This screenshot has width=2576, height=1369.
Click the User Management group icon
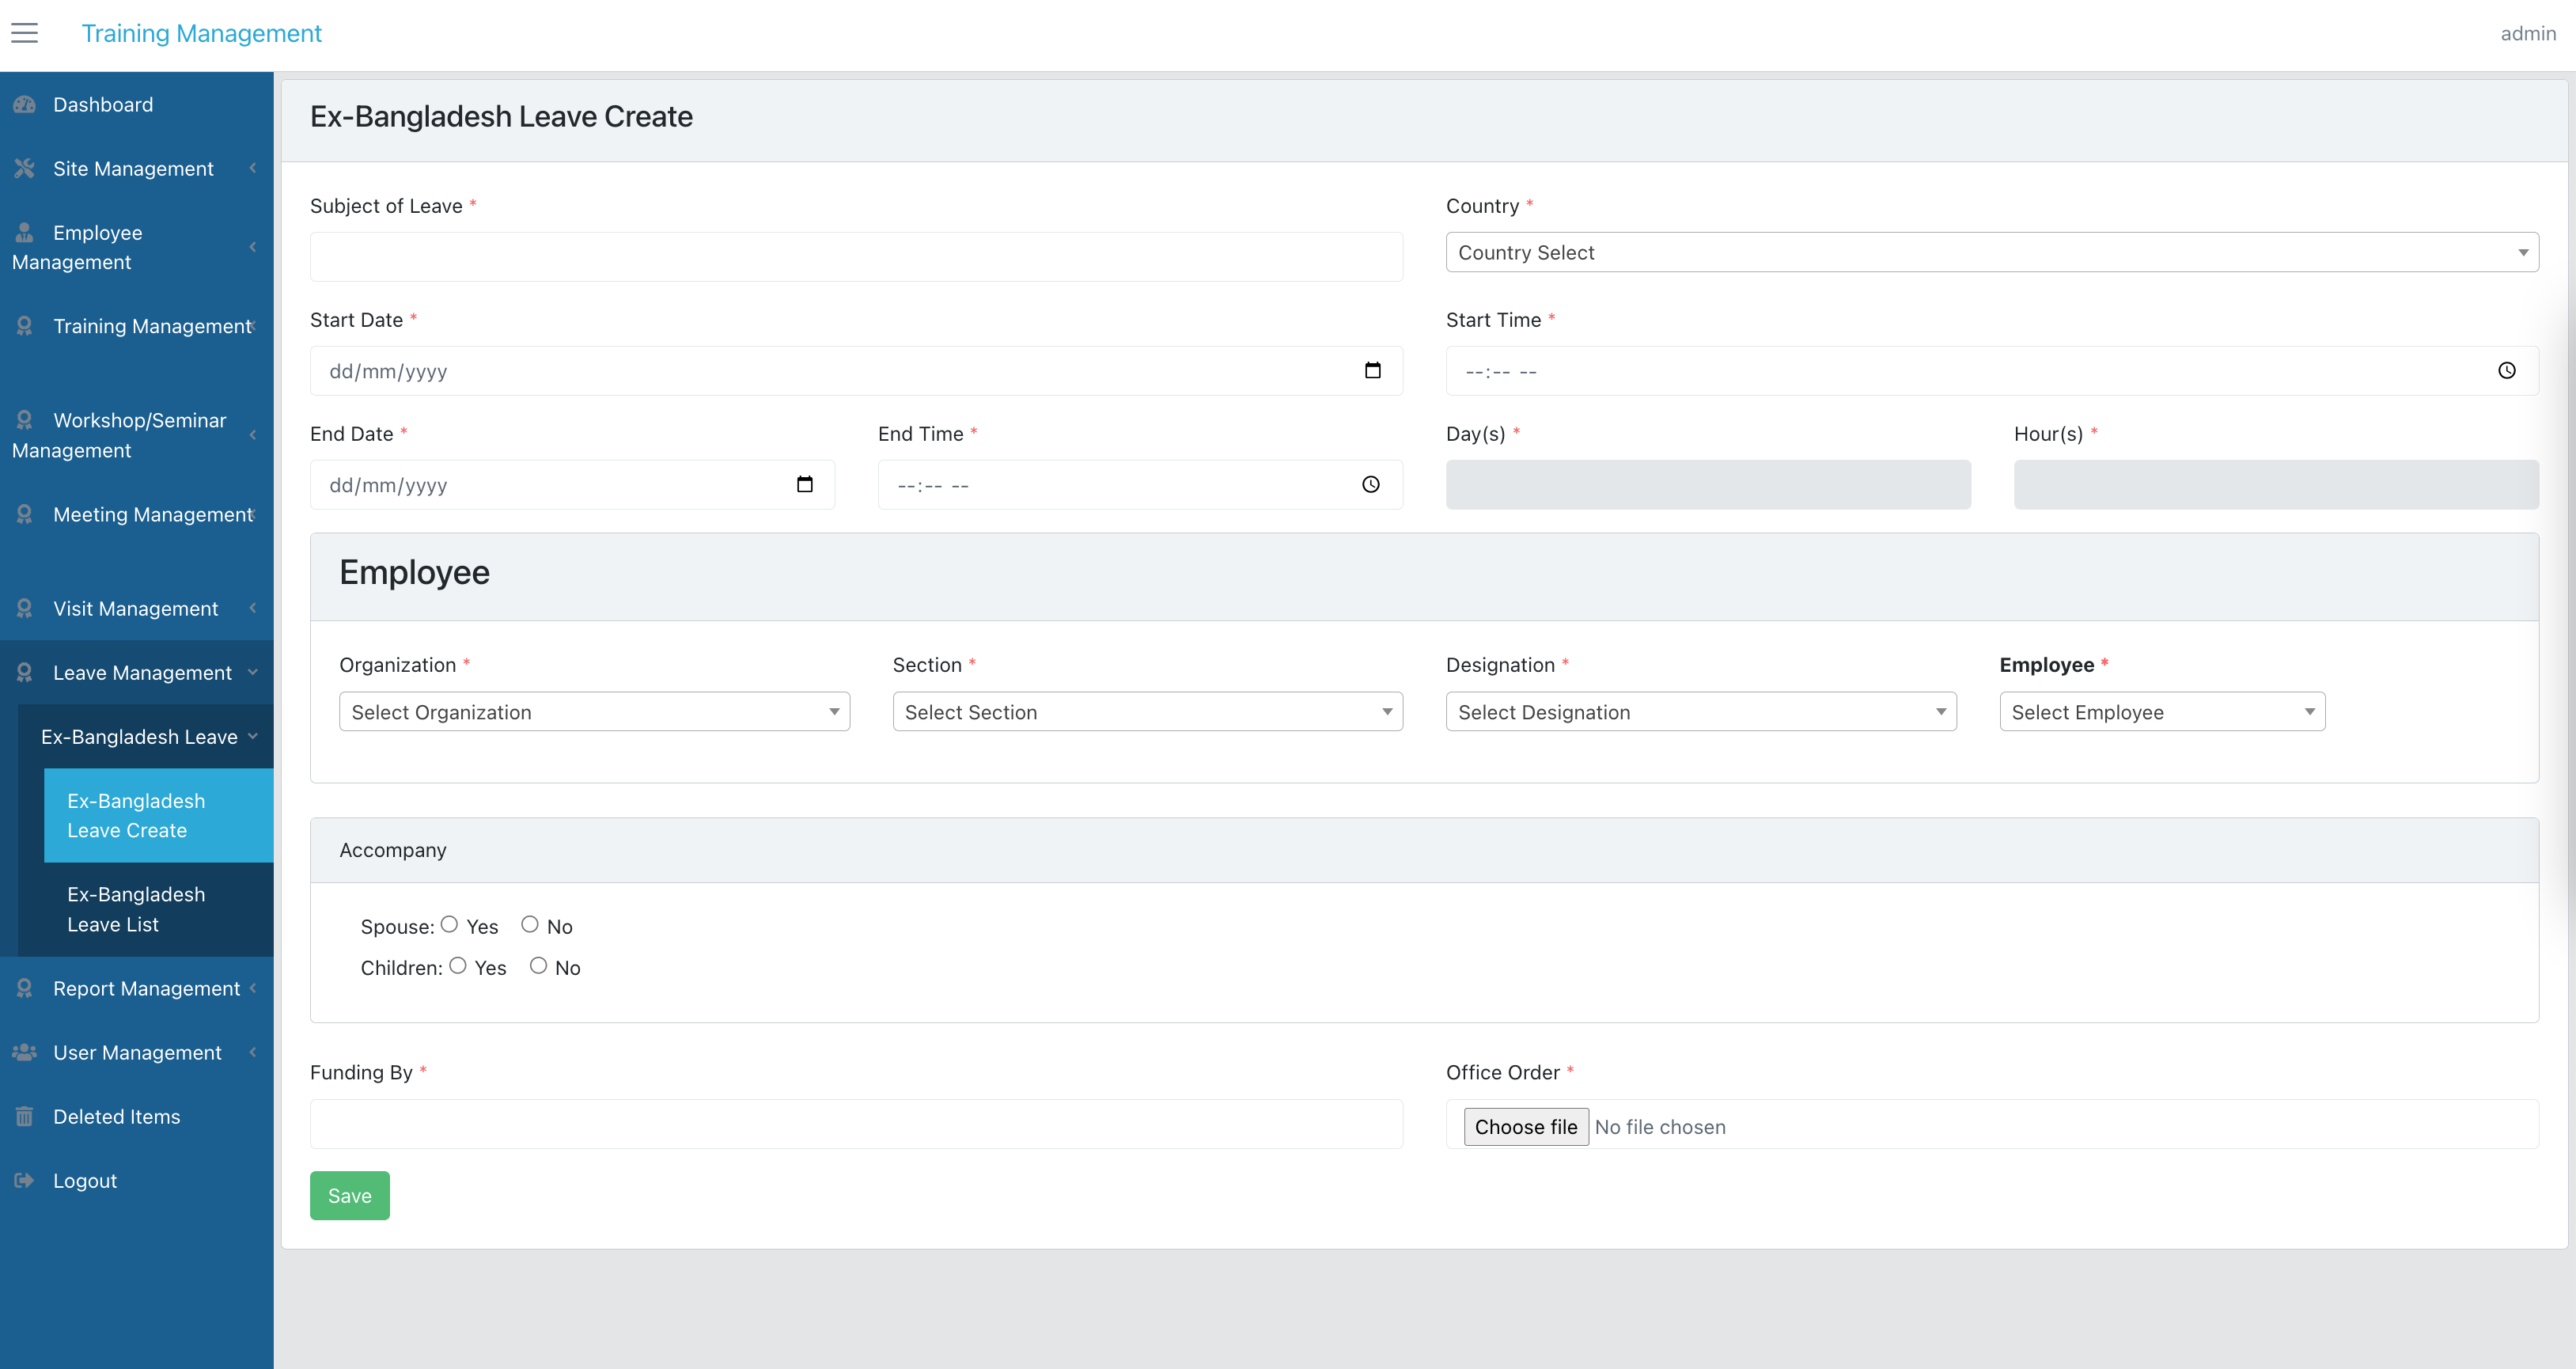coord(24,1052)
